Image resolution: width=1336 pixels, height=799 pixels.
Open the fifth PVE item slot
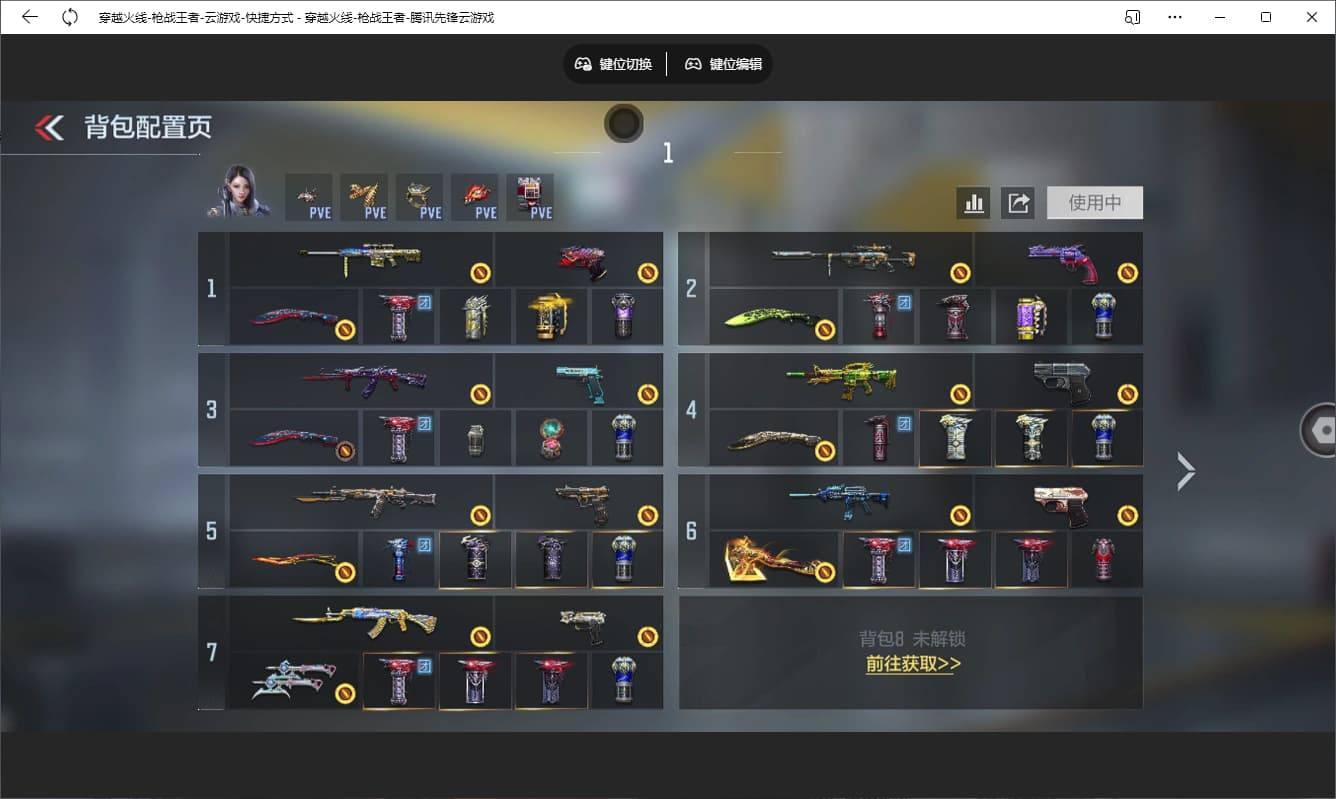[530, 197]
